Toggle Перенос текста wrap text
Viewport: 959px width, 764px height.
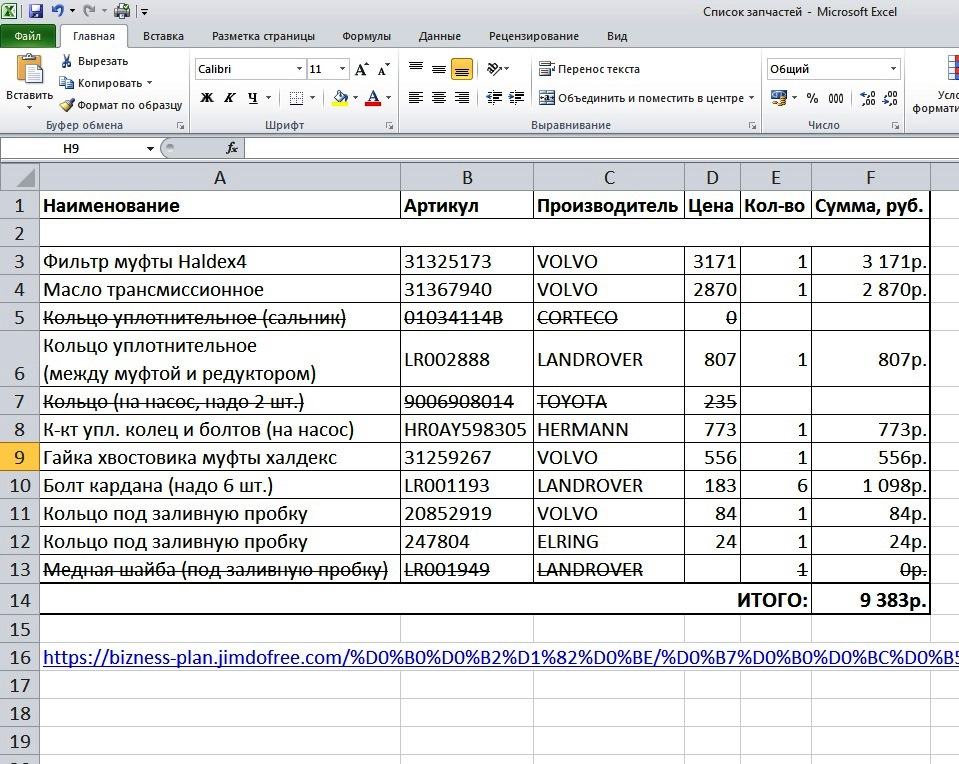point(589,69)
